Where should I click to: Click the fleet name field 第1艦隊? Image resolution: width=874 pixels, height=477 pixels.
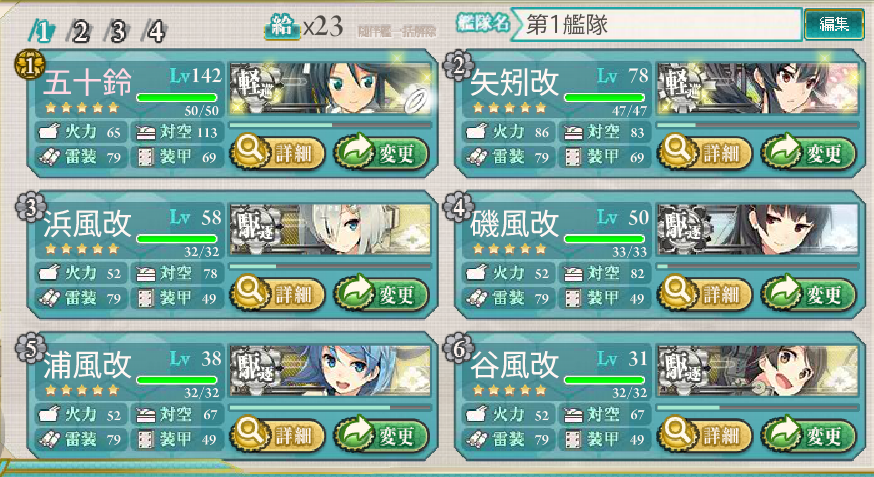tap(656, 24)
